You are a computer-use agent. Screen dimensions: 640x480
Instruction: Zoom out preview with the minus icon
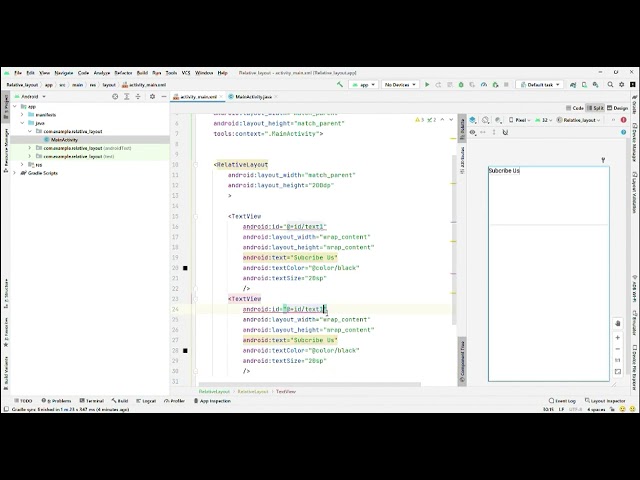tap(618, 349)
